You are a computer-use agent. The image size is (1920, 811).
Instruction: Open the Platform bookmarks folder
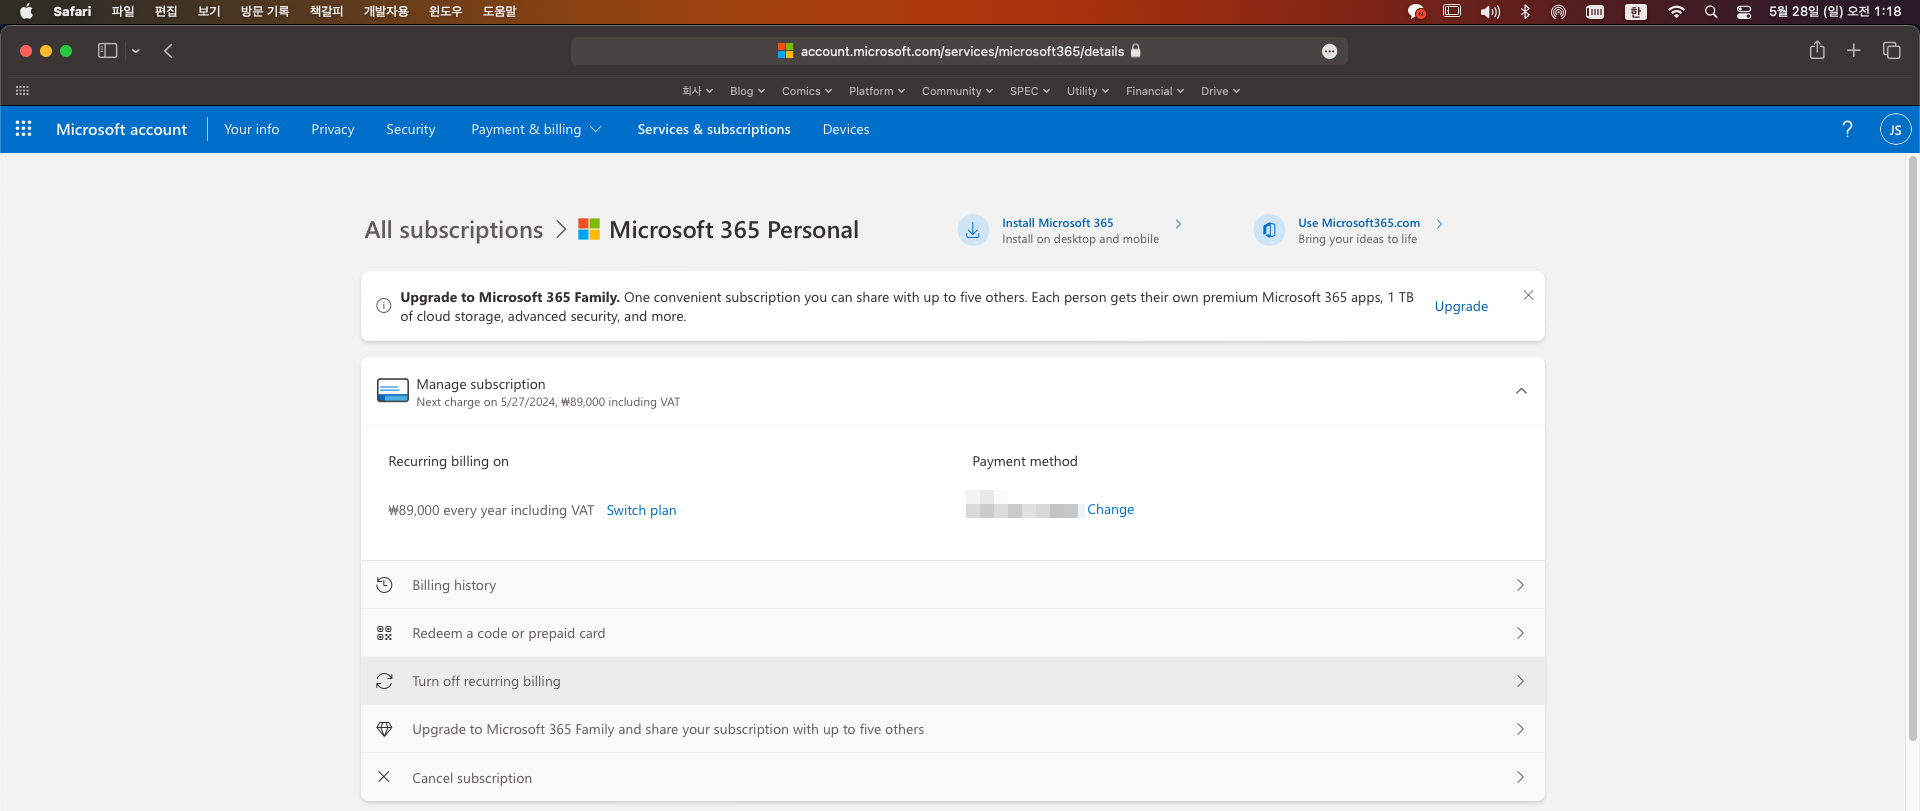point(877,91)
